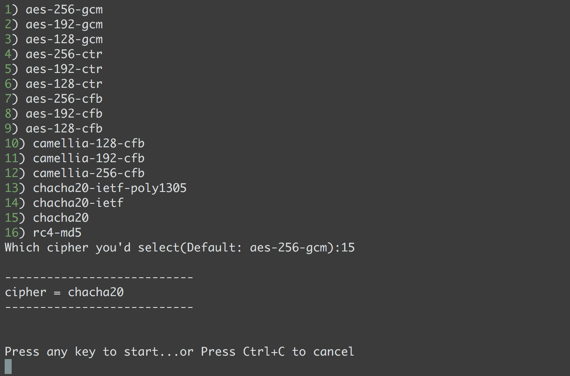Image resolution: width=570 pixels, height=376 pixels.
Task: Click on aes-192-ctr entry
Action: 53,69
